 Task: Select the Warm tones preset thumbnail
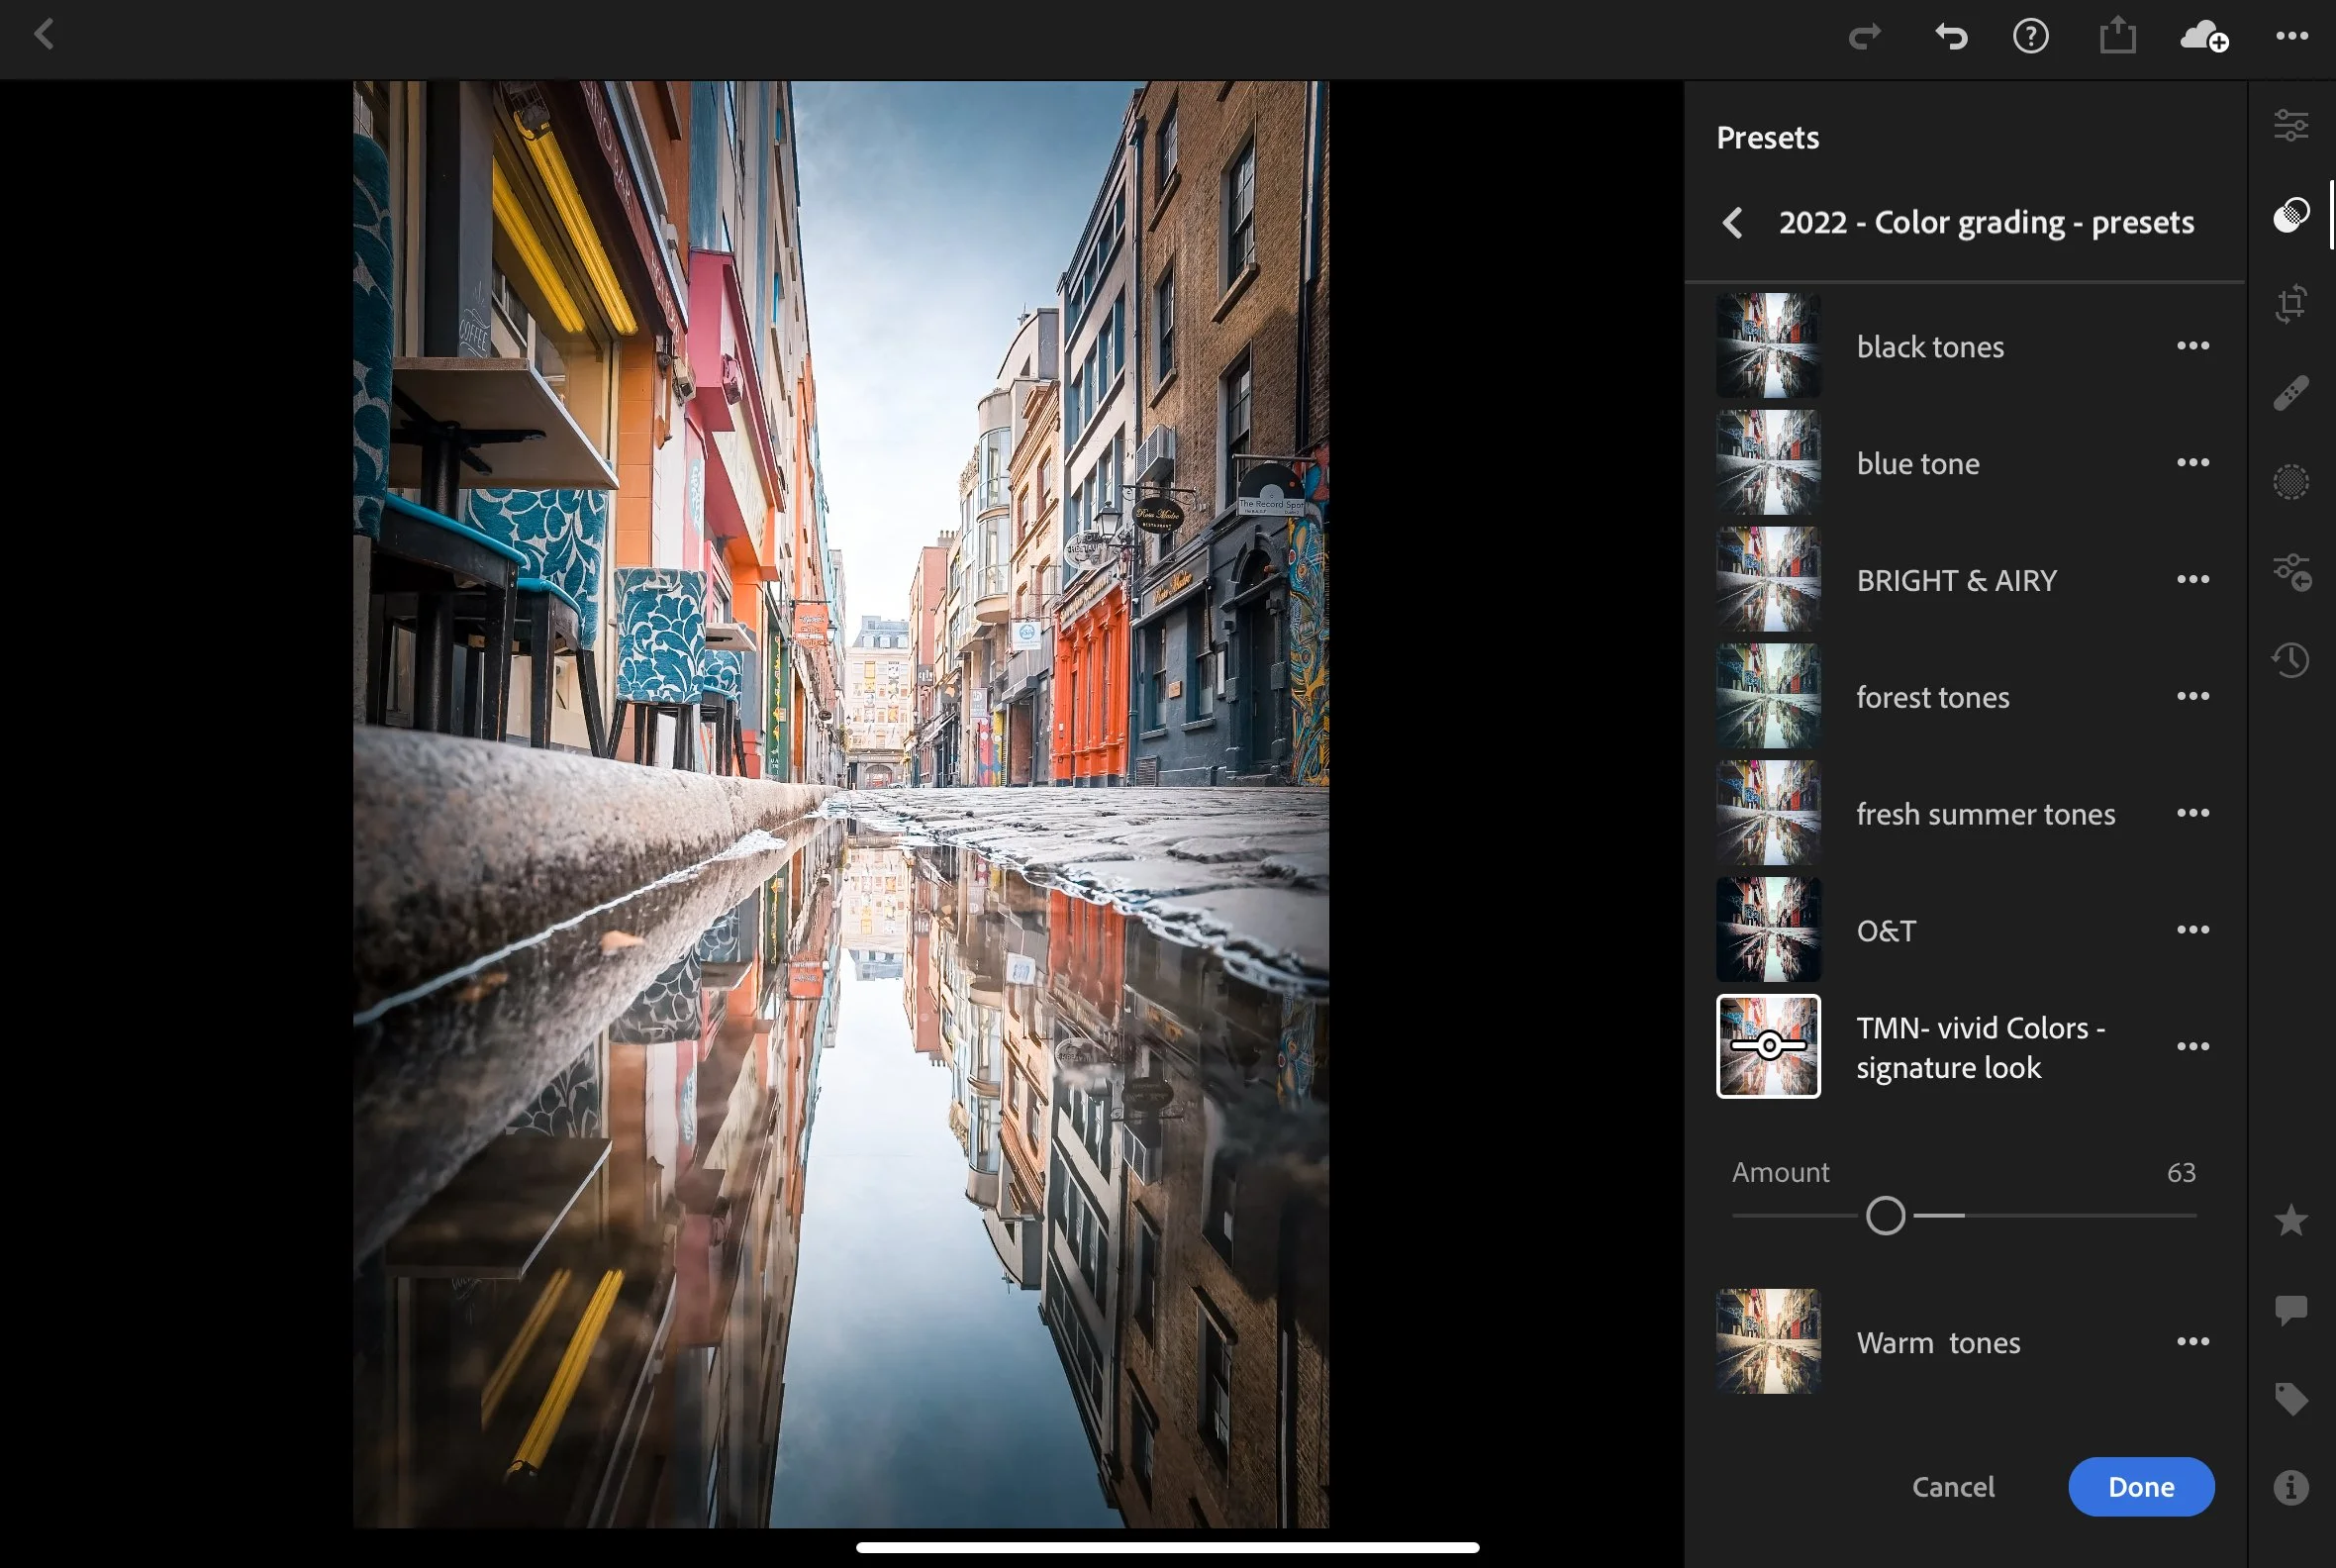point(1768,1341)
